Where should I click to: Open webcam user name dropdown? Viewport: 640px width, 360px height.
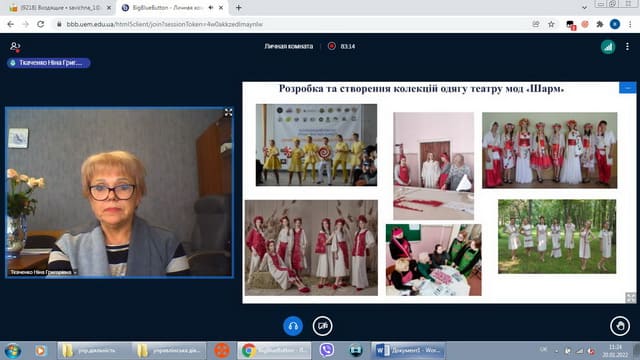(x=43, y=272)
